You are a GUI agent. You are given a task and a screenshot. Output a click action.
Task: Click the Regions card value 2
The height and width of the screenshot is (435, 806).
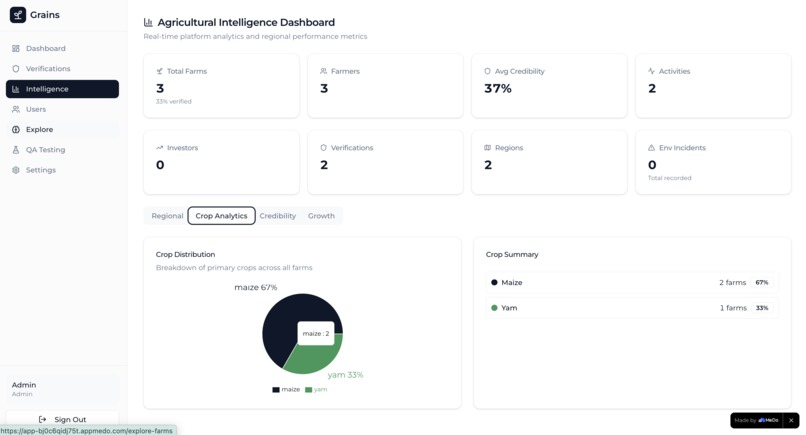coord(488,165)
